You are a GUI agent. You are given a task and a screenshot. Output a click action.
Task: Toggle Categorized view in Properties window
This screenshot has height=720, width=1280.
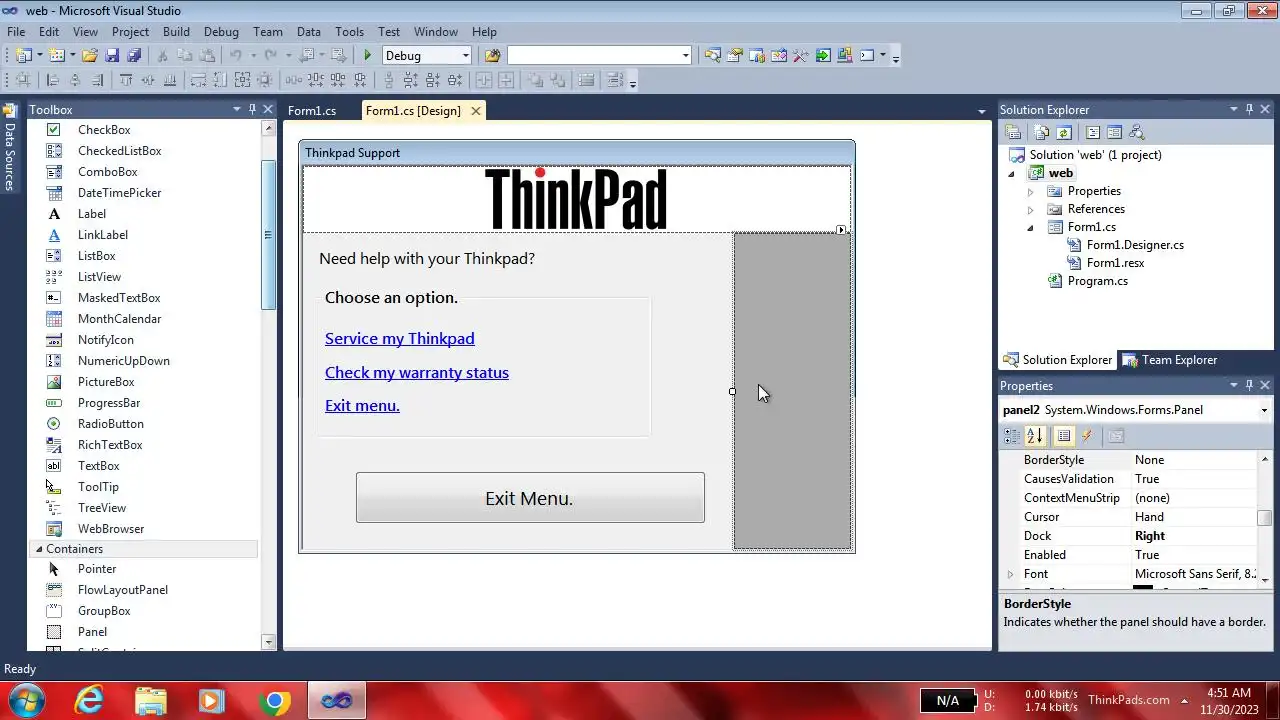[x=1012, y=436]
